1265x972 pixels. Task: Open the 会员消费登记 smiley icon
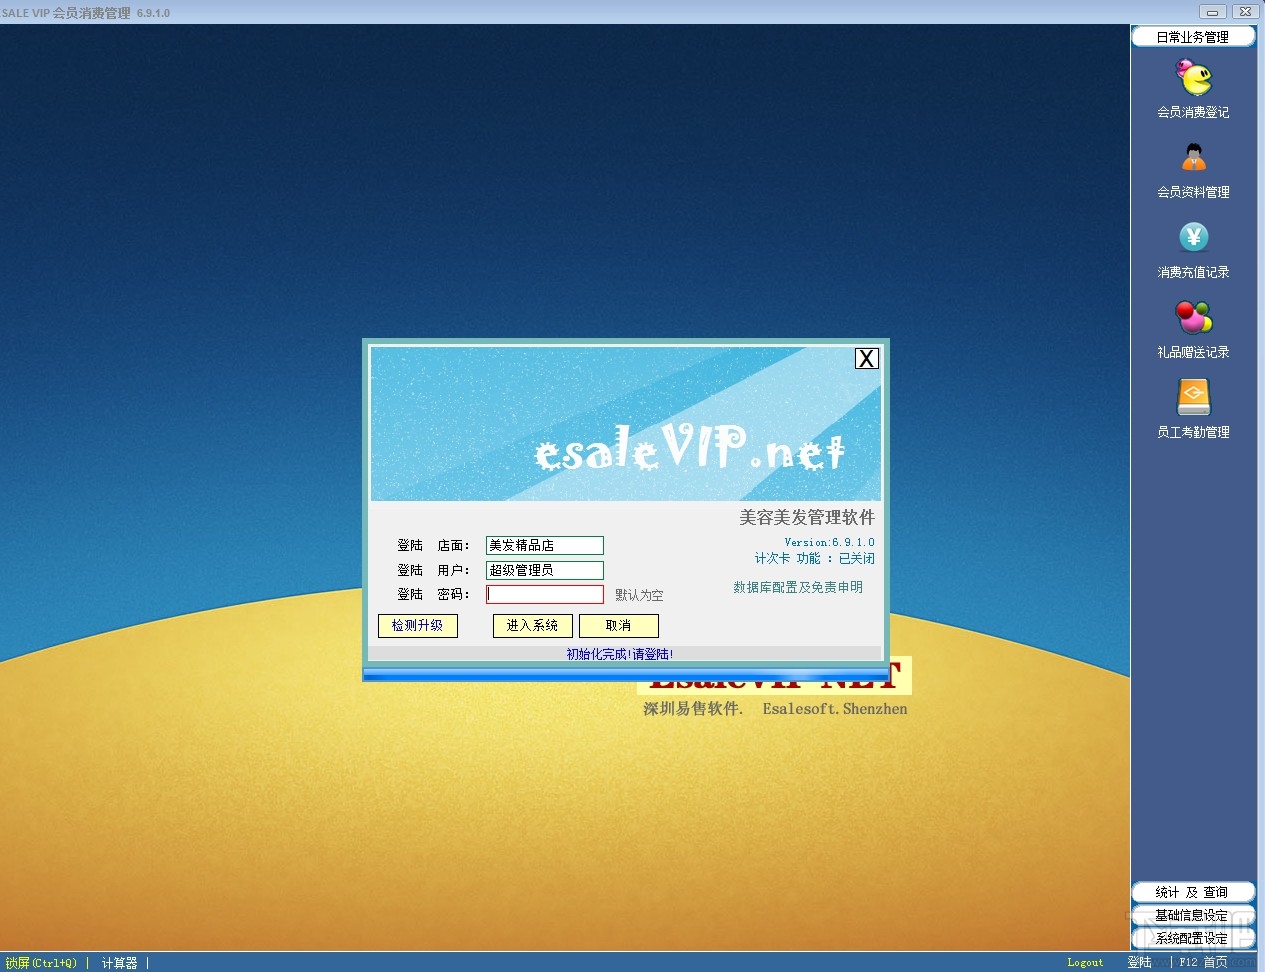1193,78
